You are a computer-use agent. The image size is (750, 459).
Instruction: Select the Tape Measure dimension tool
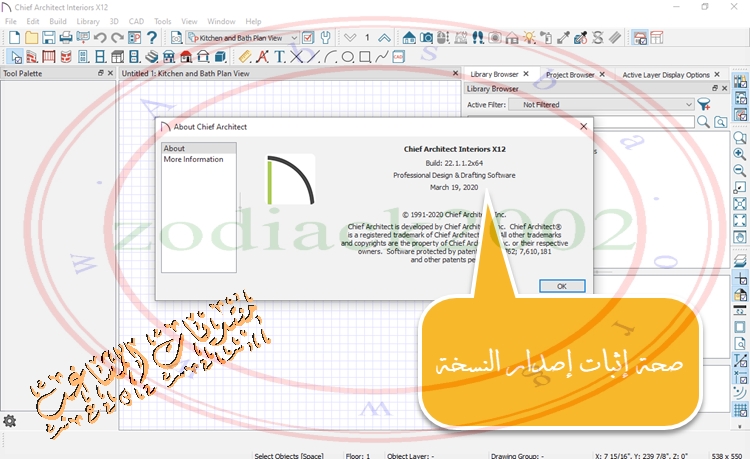245,57
